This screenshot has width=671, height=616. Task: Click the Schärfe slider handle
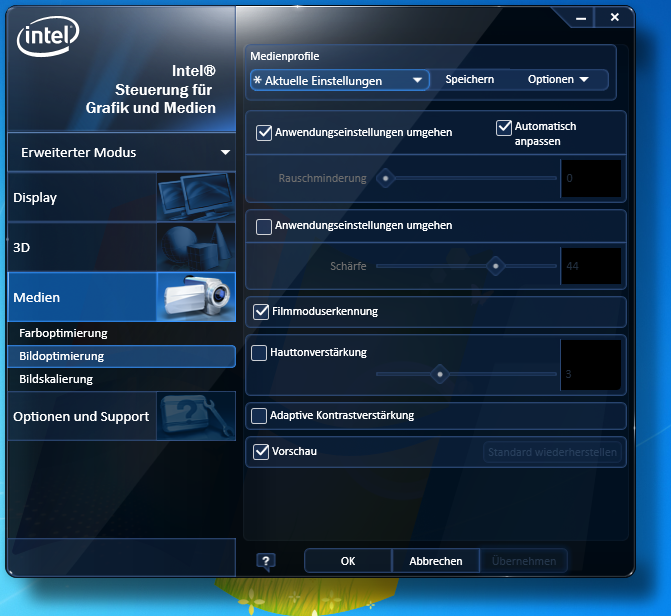[x=494, y=266]
